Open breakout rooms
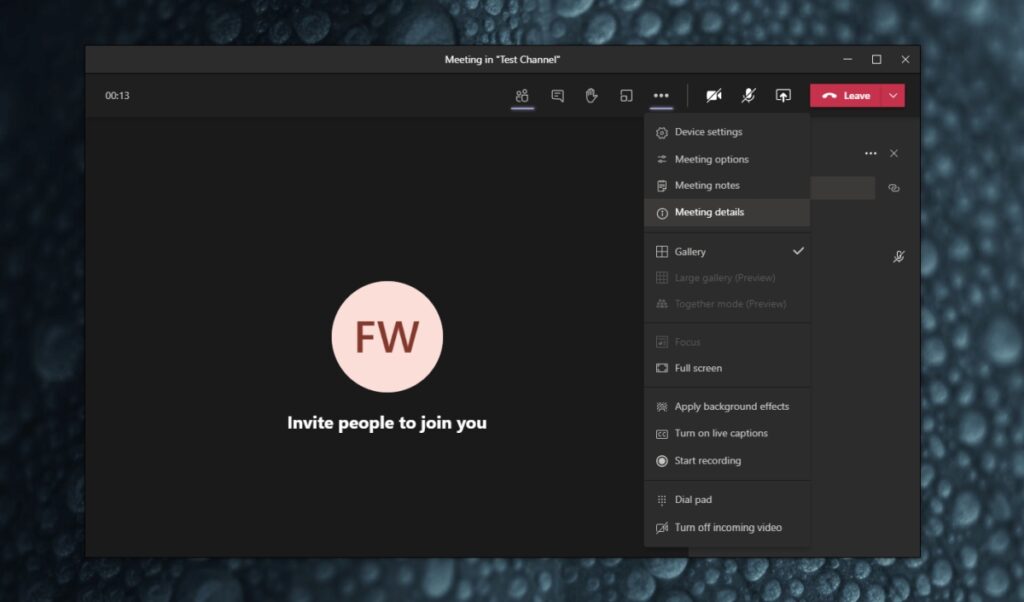 (626, 95)
